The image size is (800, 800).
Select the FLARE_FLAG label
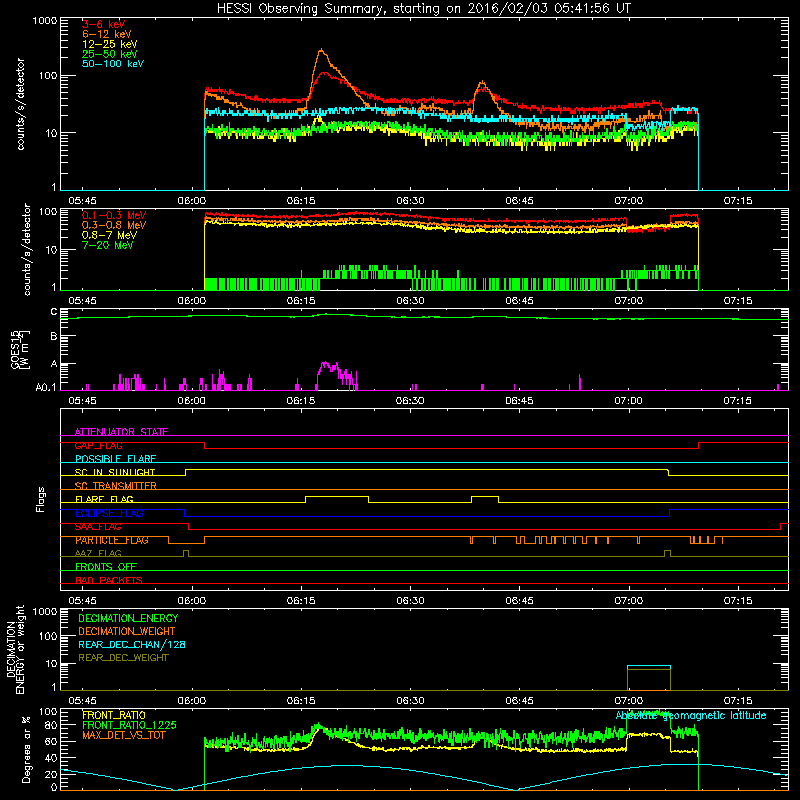(x=104, y=499)
